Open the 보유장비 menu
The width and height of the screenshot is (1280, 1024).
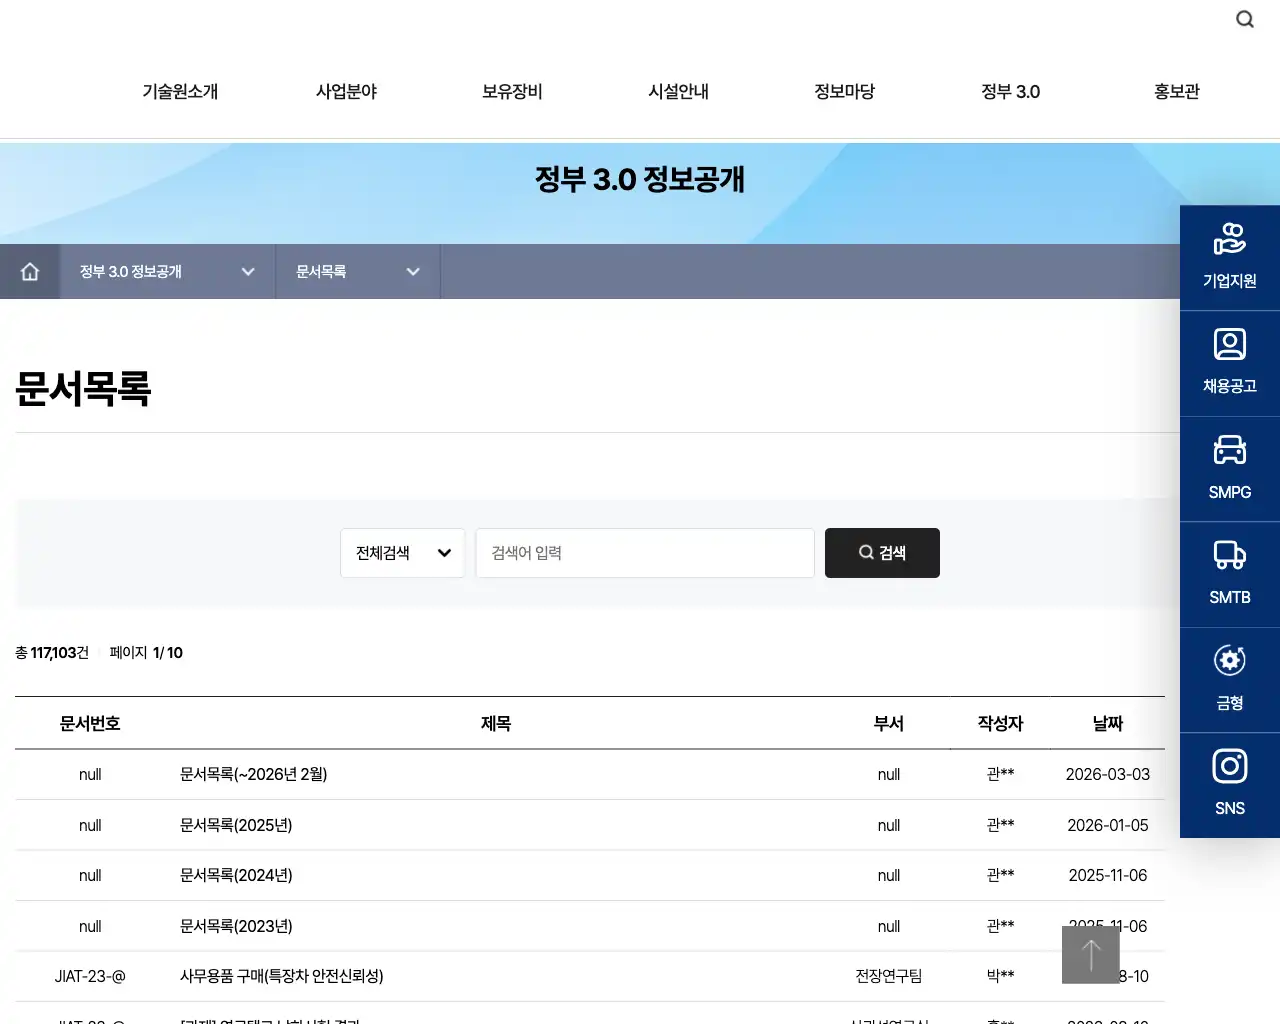(511, 91)
